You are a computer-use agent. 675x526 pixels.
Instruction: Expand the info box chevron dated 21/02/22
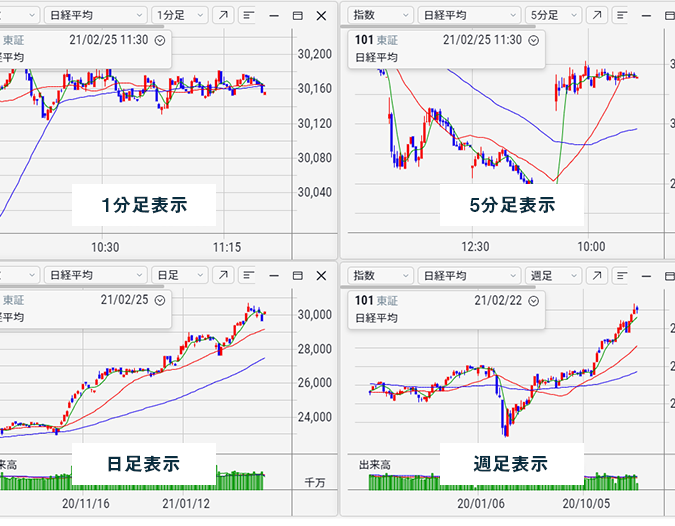pos(533,299)
